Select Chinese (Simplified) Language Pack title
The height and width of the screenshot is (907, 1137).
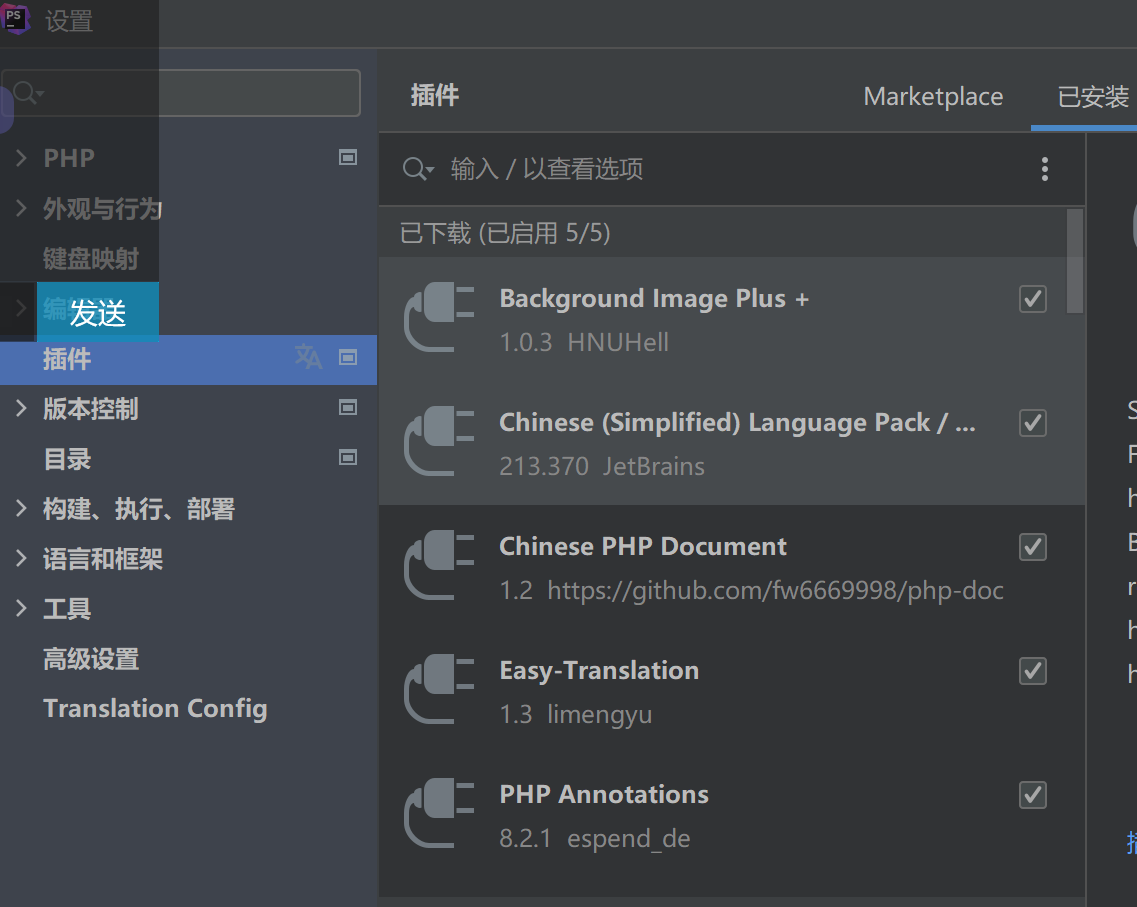(x=737, y=423)
